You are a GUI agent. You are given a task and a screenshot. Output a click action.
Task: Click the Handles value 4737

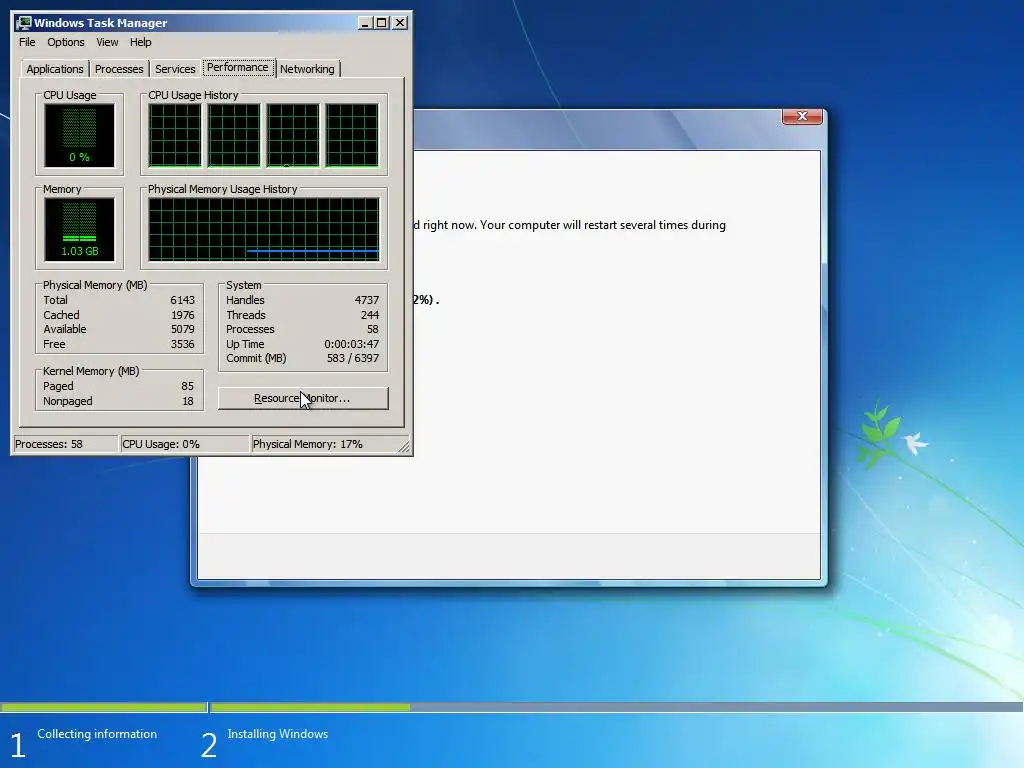[366, 300]
